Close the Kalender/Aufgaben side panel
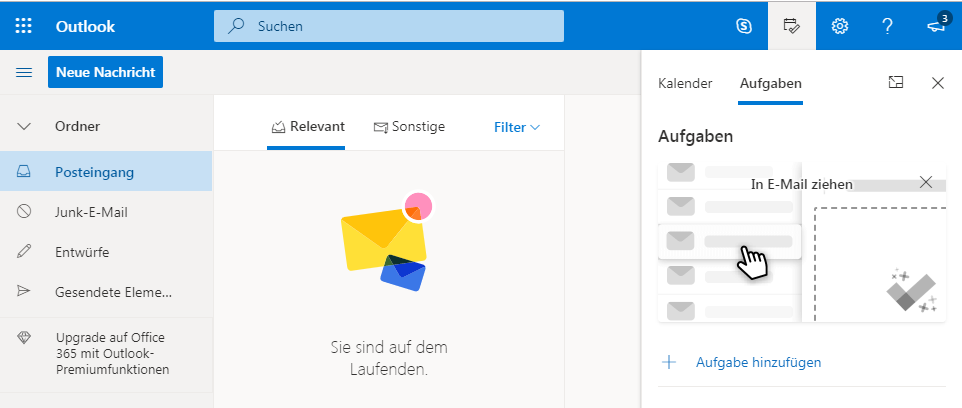The width and height of the screenshot is (962, 408). click(937, 83)
